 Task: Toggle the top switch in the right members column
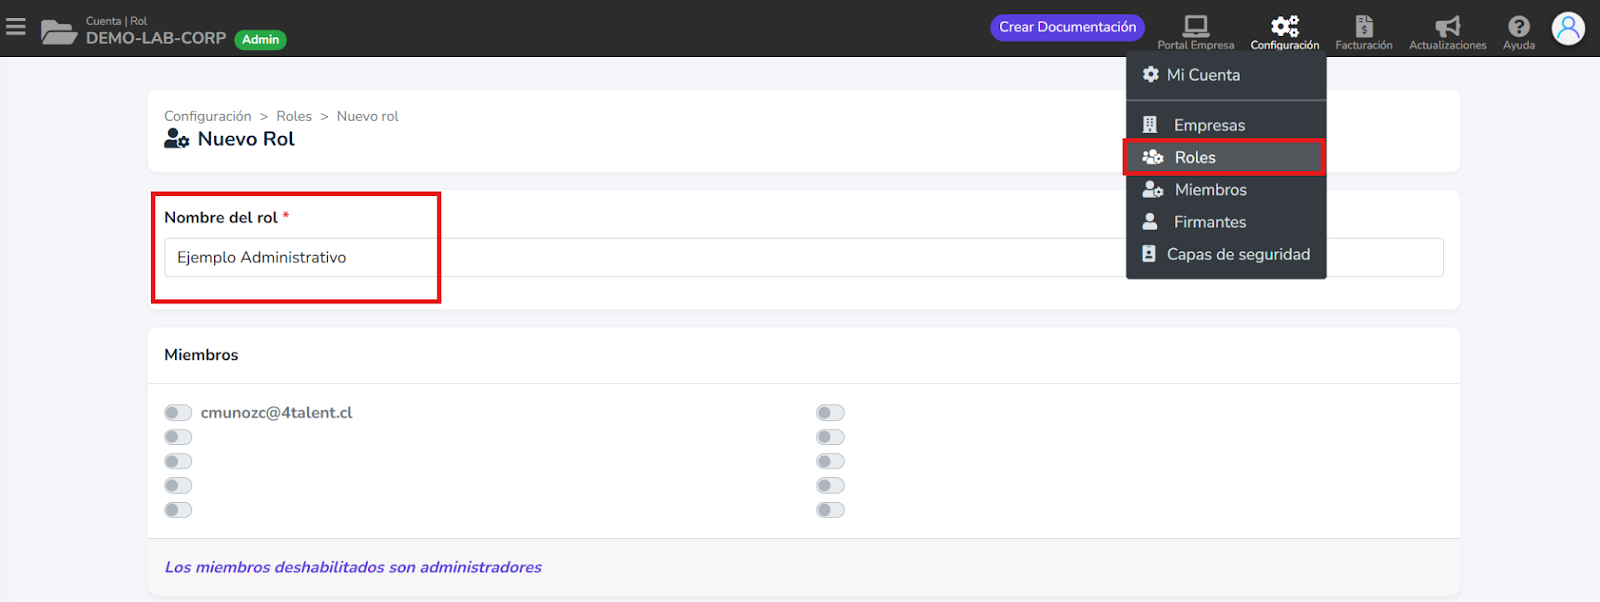tap(830, 413)
